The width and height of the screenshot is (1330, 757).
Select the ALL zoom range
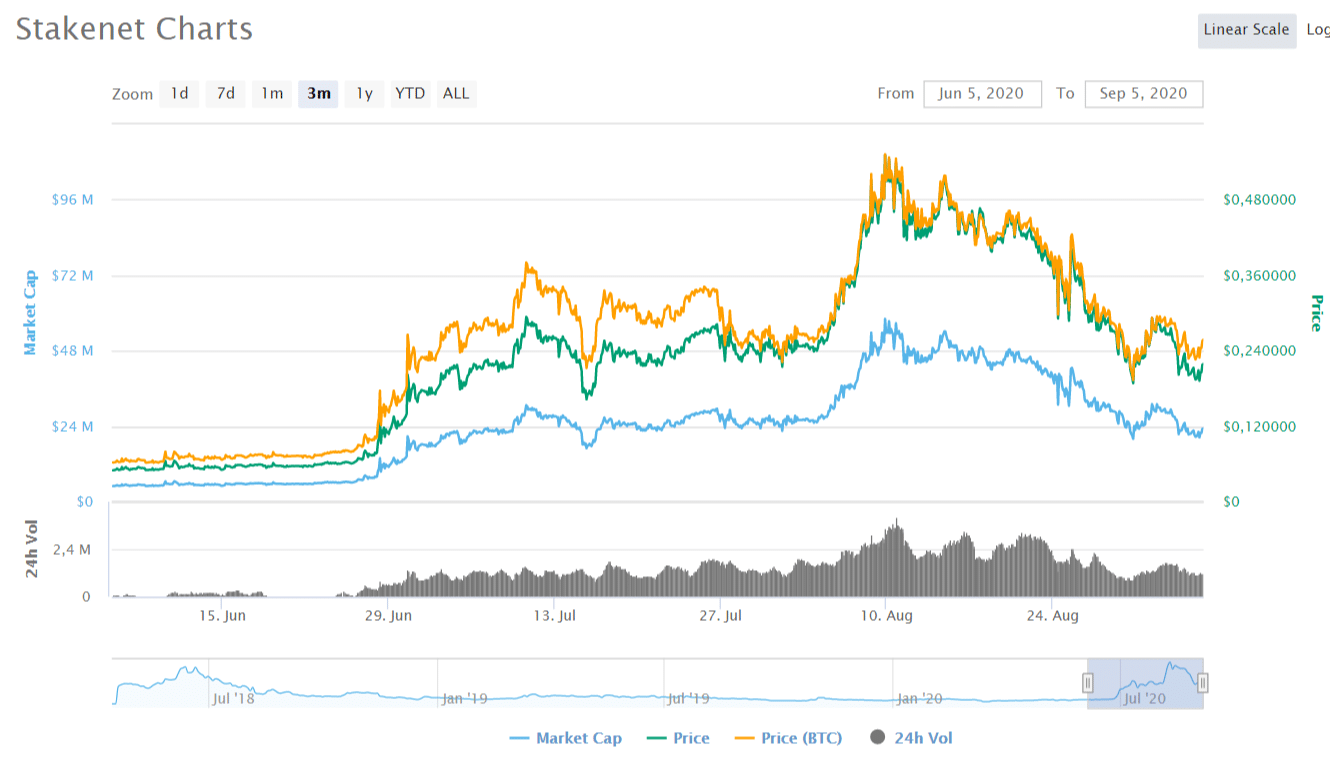tap(456, 94)
